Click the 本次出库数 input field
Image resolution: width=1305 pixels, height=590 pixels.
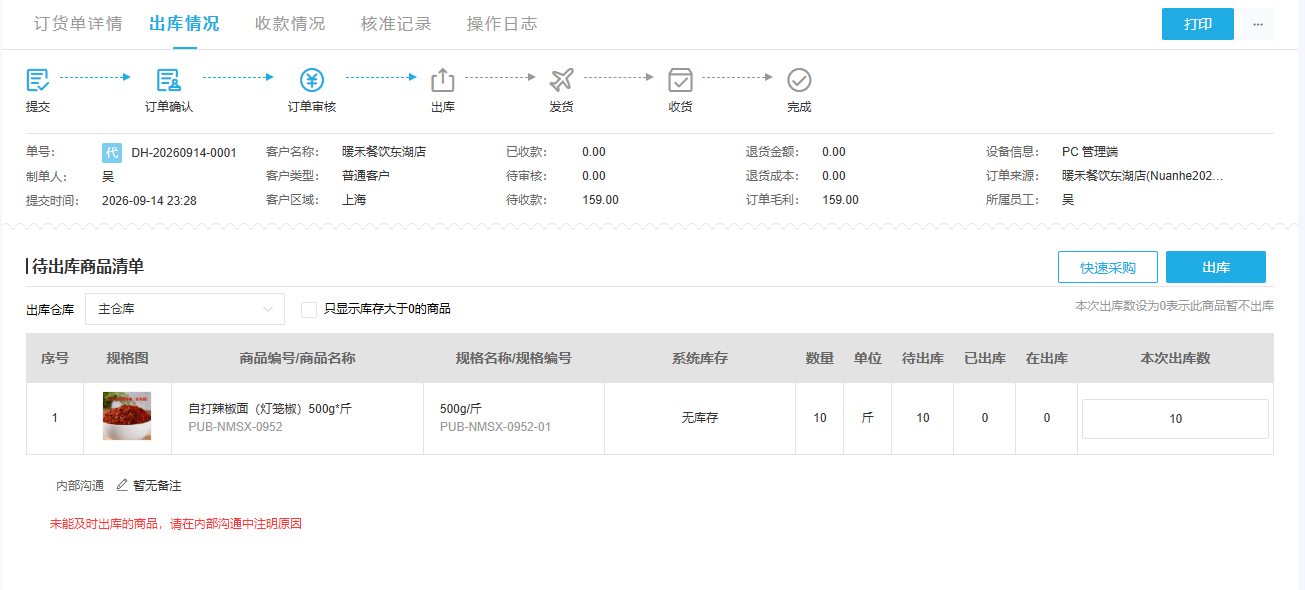click(x=1175, y=419)
